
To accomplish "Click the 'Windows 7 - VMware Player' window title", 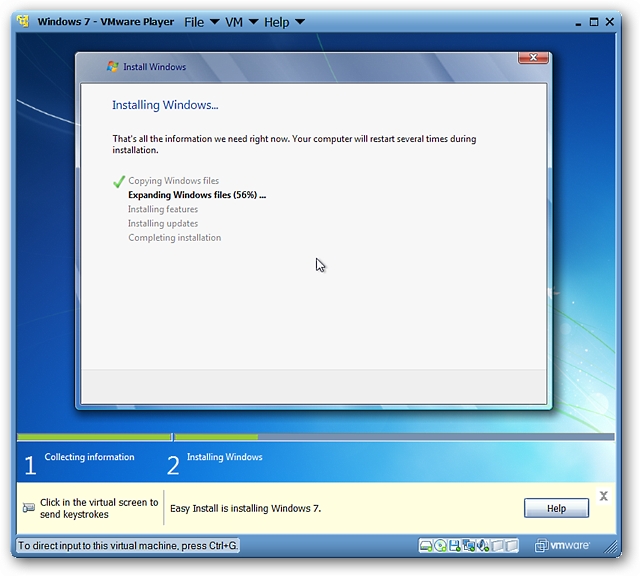I will point(106,22).
